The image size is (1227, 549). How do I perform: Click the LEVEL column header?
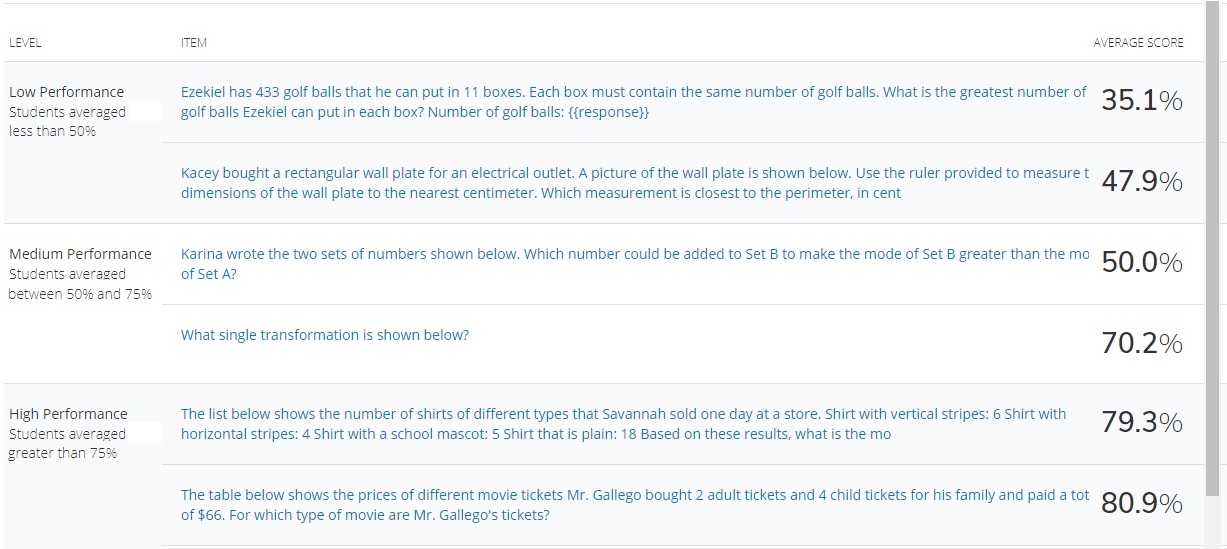(25, 43)
